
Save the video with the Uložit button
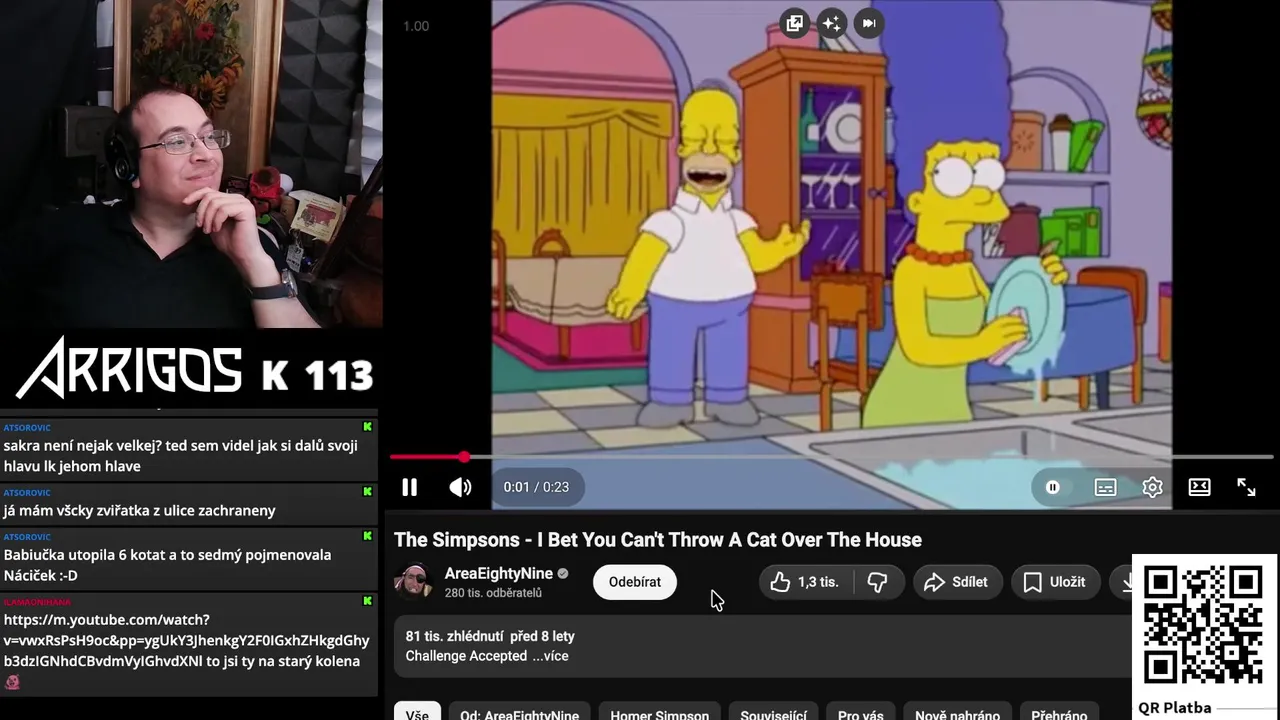(1056, 582)
